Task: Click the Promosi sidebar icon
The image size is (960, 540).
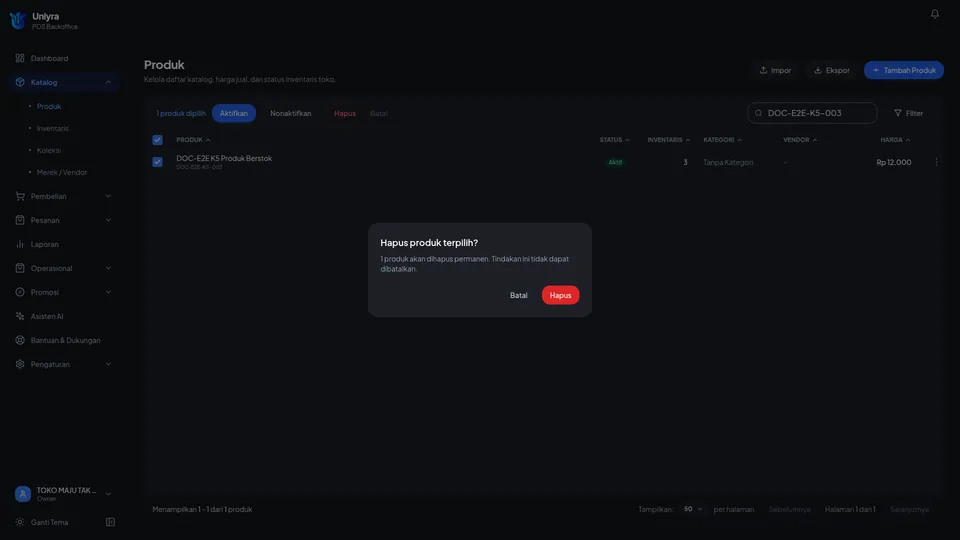Action: [x=20, y=292]
